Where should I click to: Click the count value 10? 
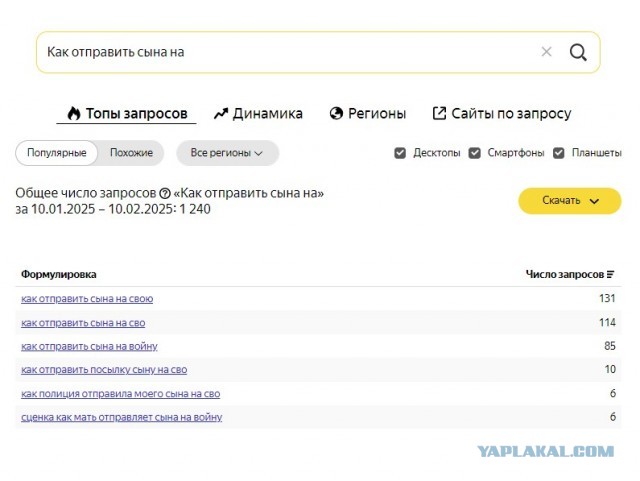(x=610, y=369)
